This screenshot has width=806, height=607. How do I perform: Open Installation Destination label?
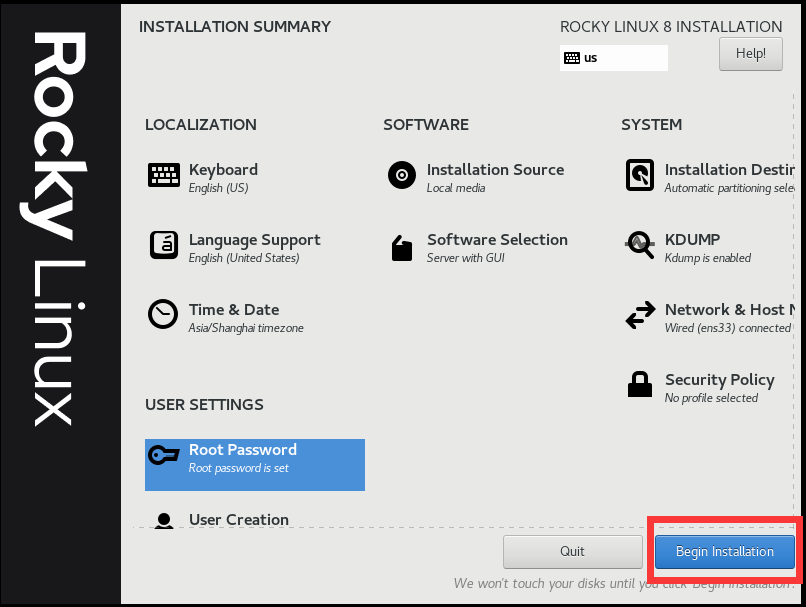pos(729,170)
